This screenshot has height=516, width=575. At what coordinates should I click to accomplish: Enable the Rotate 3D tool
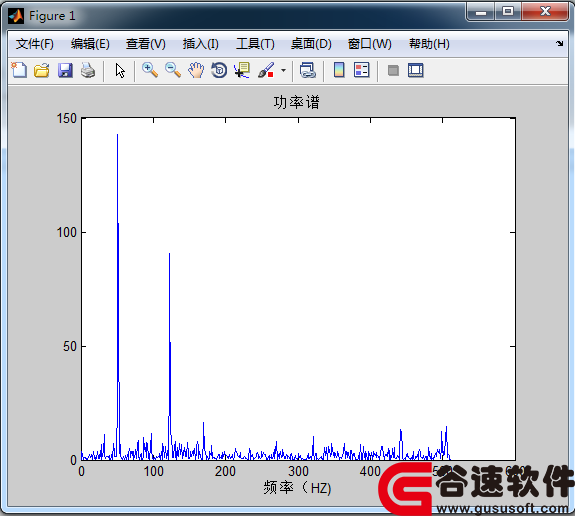pyautogui.click(x=219, y=70)
